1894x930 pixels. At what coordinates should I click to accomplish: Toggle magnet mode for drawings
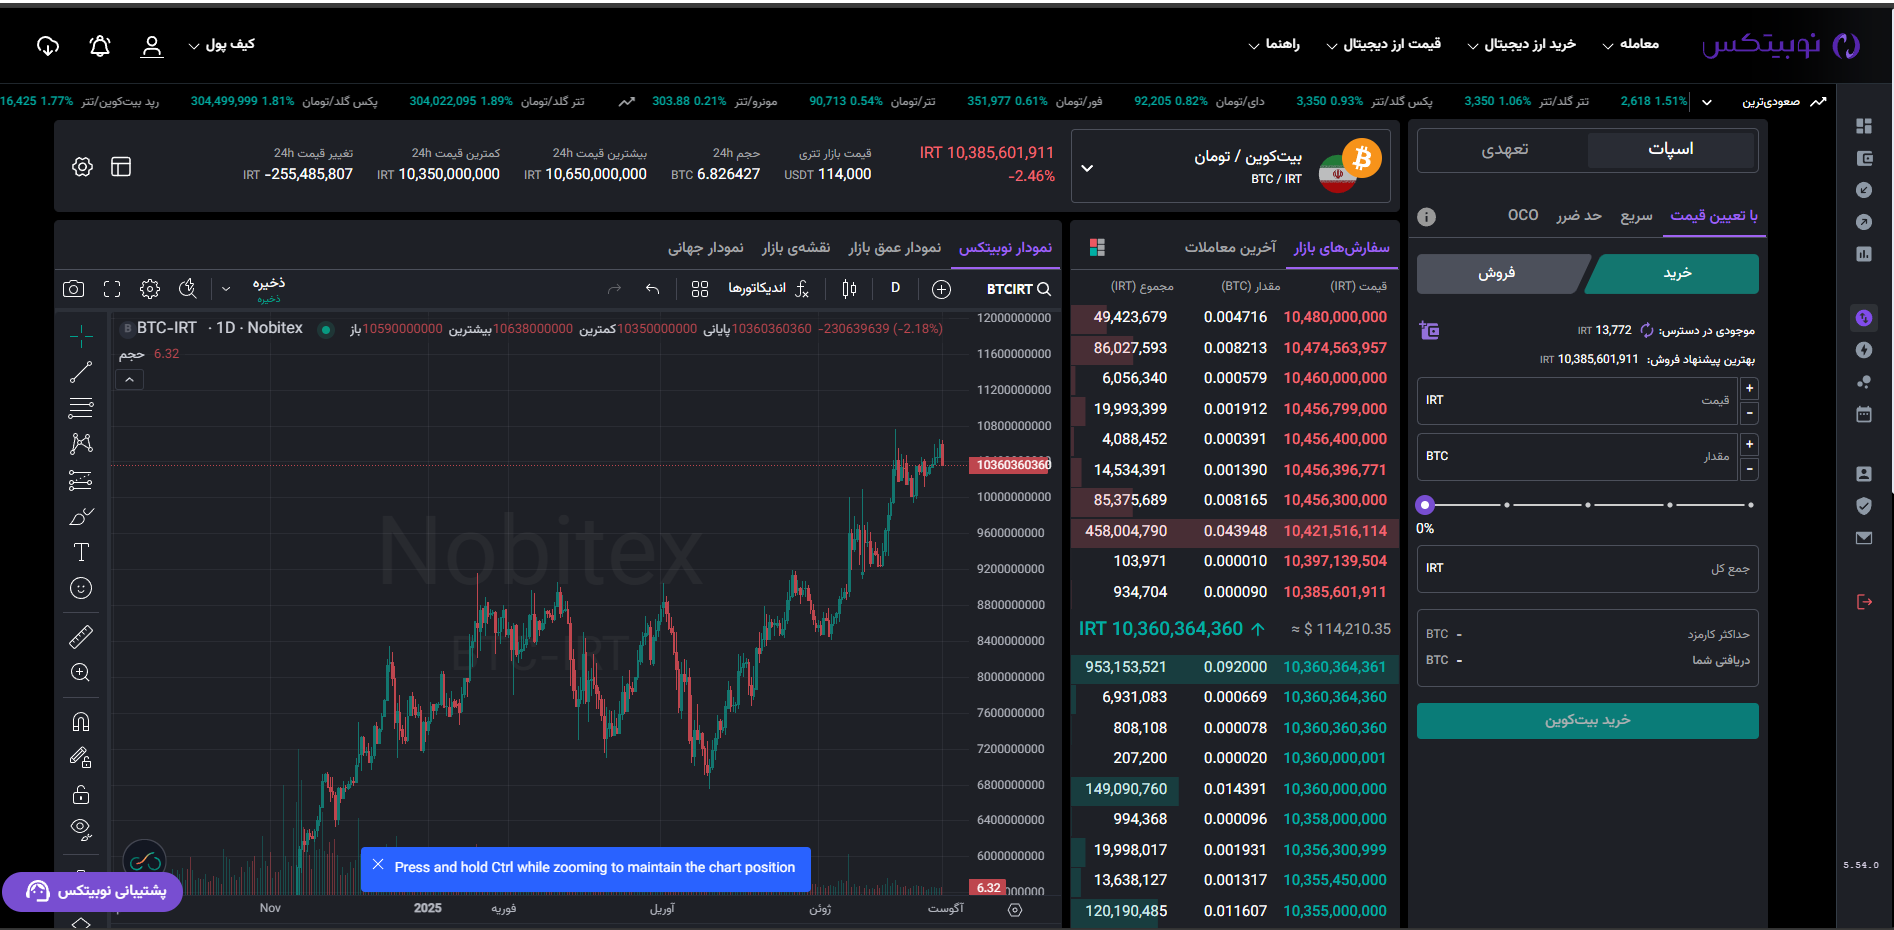click(81, 722)
